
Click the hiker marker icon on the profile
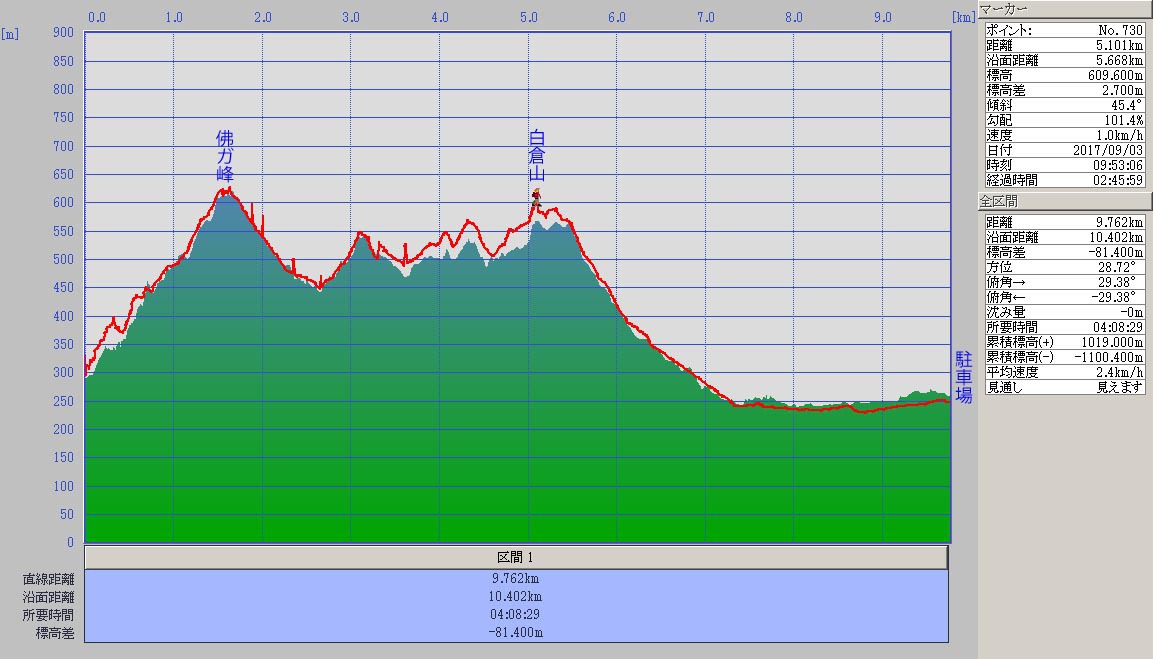(x=536, y=197)
